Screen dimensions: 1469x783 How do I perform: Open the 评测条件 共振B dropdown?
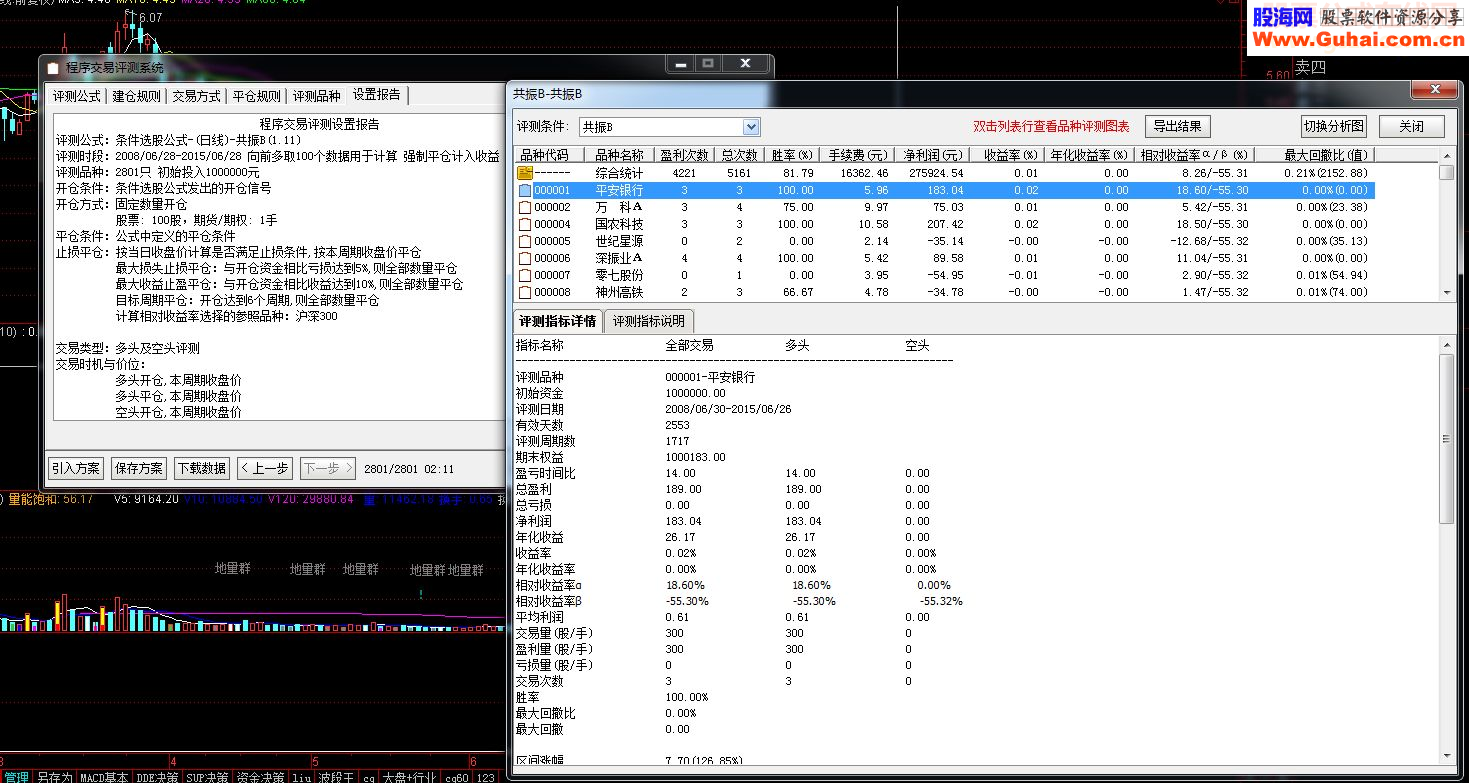pos(752,127)
